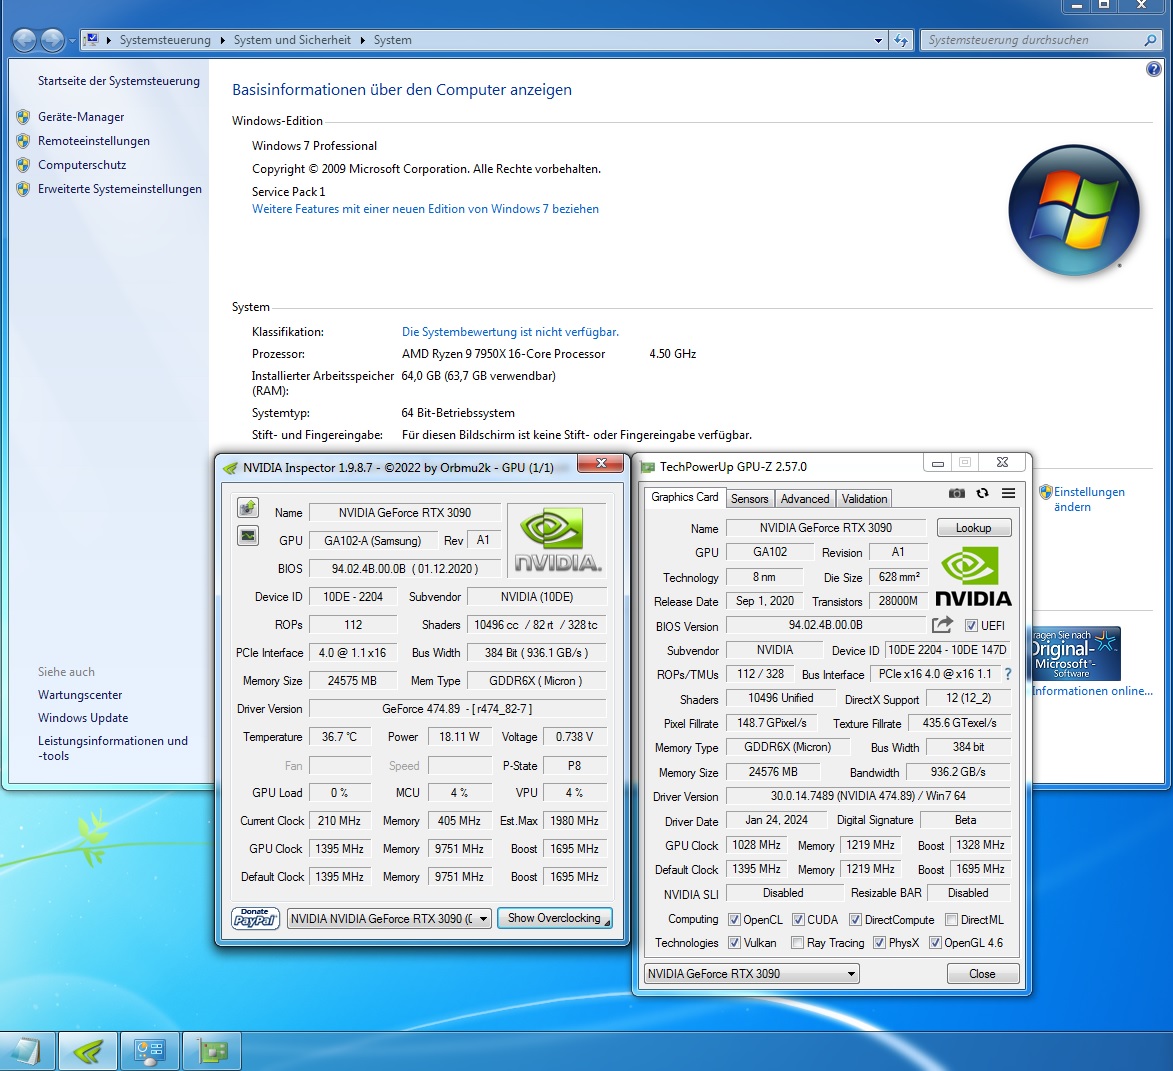Switch to the Validation tab
Image resolution: width=1173 pixels, height=1071 pixels.
(x=864, y=499)
